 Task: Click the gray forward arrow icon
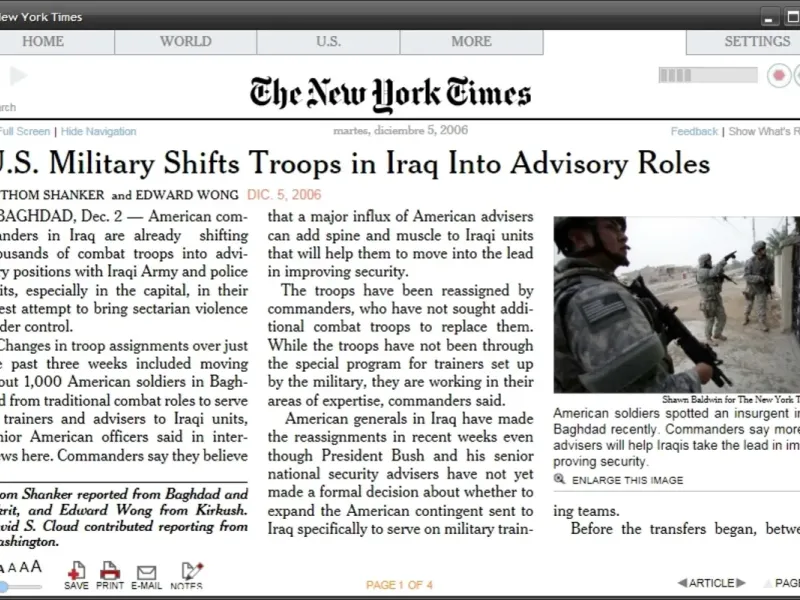18,76
